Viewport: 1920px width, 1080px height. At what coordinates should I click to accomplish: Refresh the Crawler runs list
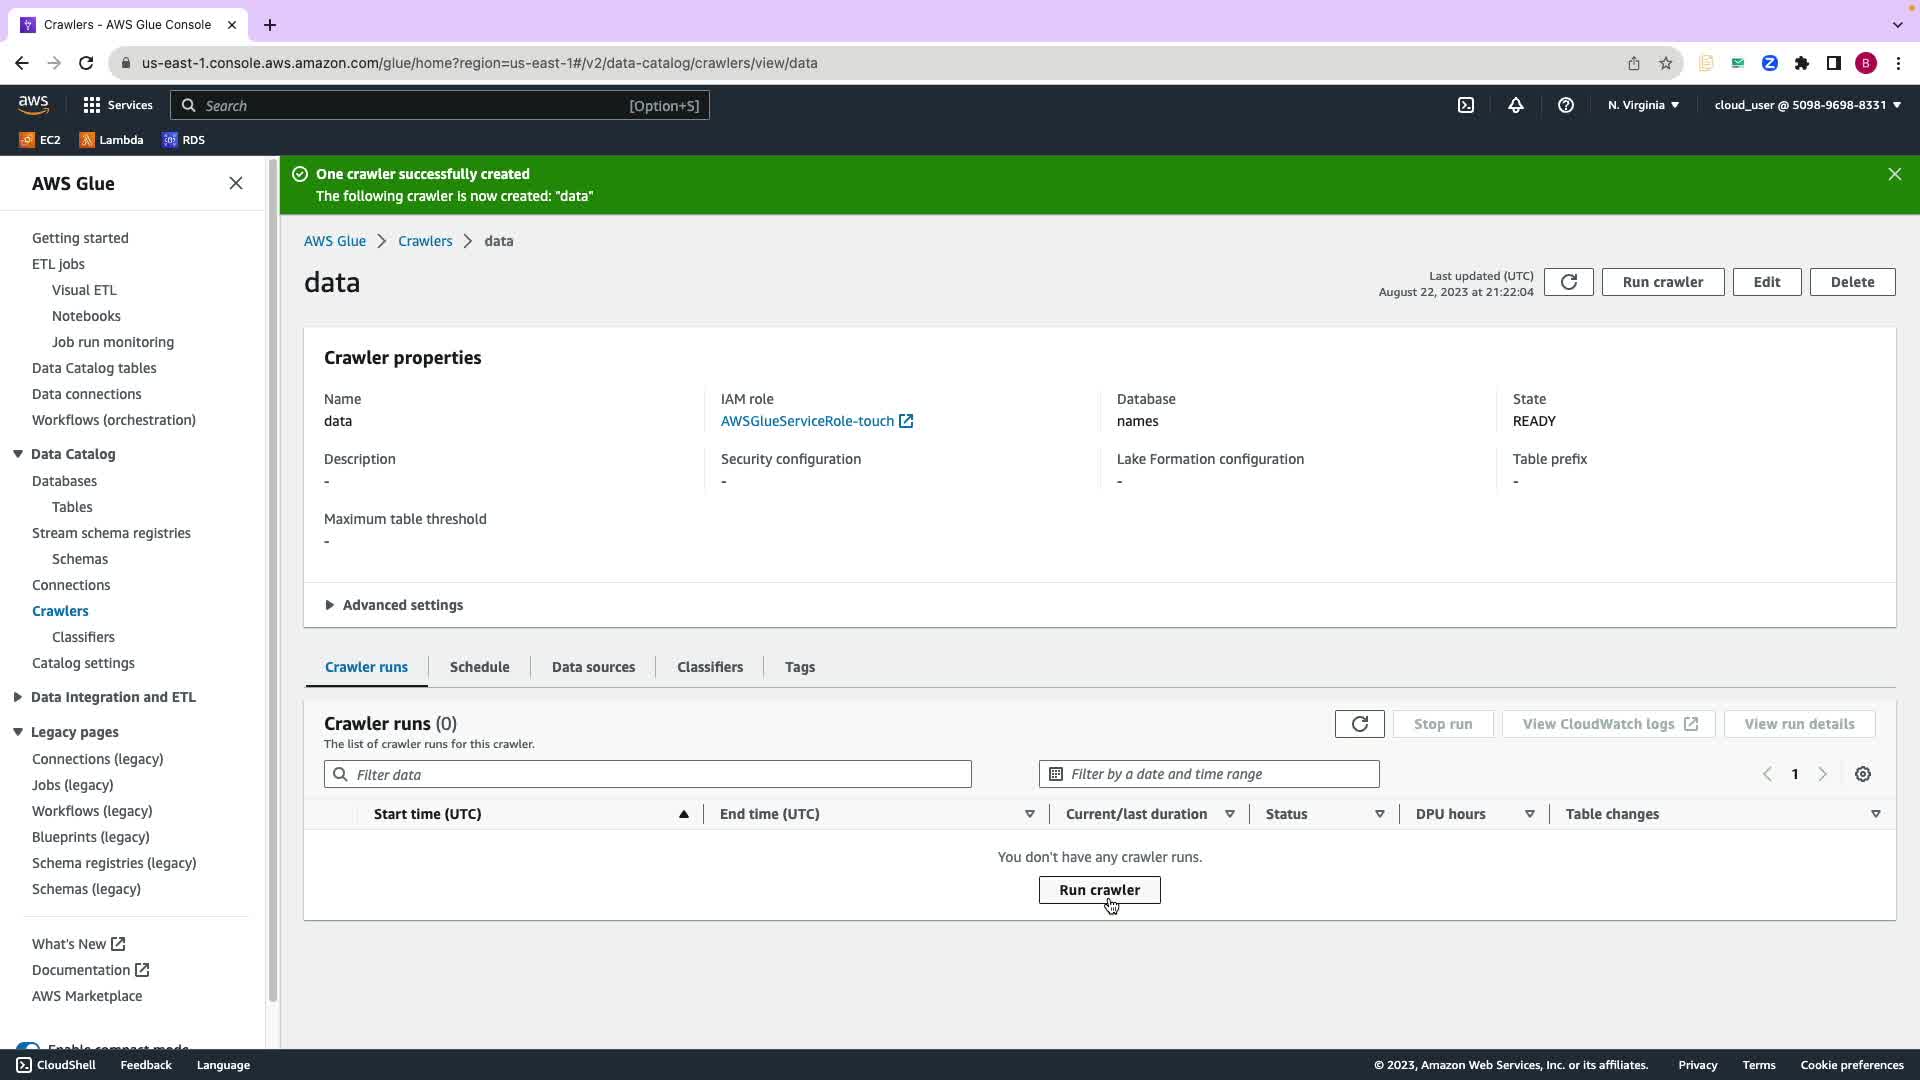point(1359,724)
